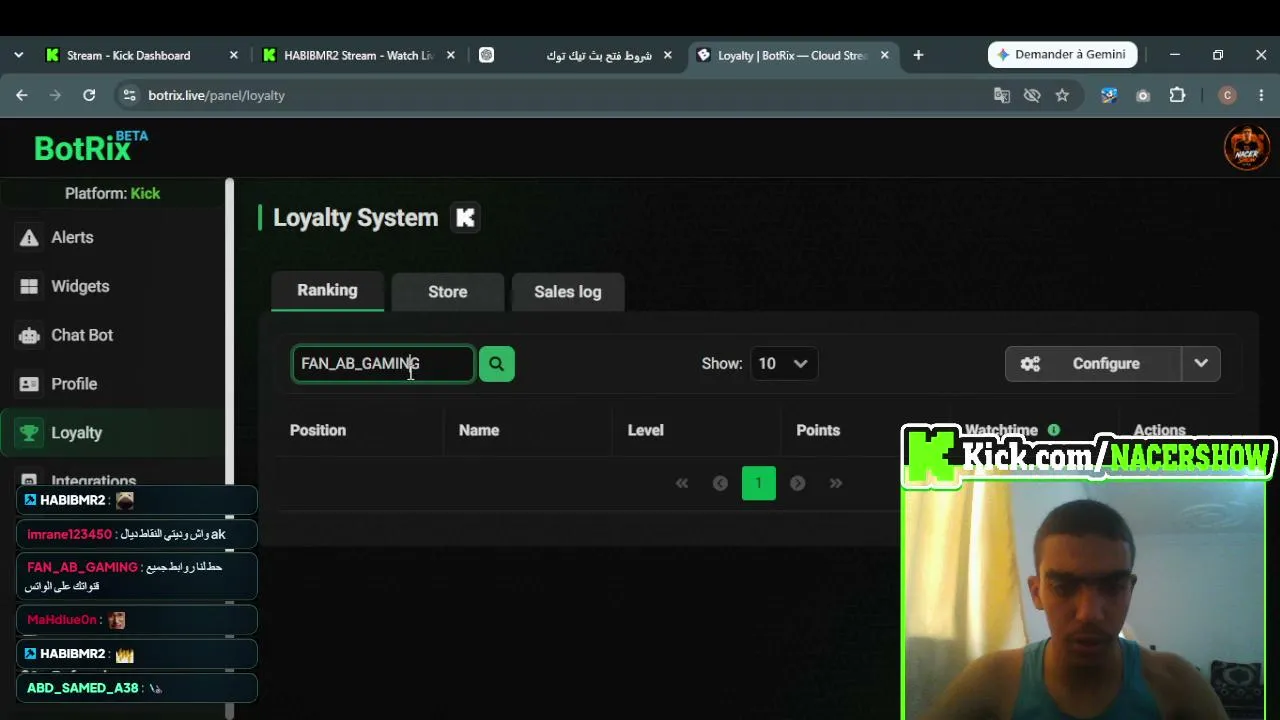Click the BotRix BETA logo

tap(90, 147)
